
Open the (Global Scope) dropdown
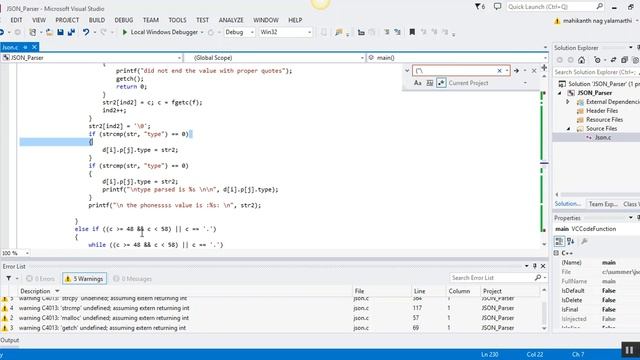(362, 58)
